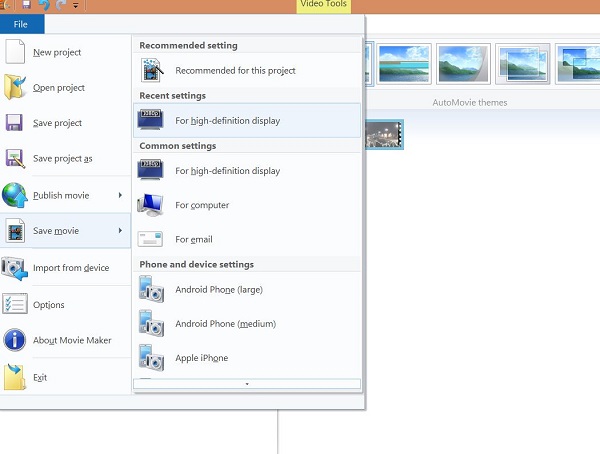The width and height of the screenshot is (600, 454).
Task: Click the Undo arrow in quick access toolbar
Action: click(44, 5)
